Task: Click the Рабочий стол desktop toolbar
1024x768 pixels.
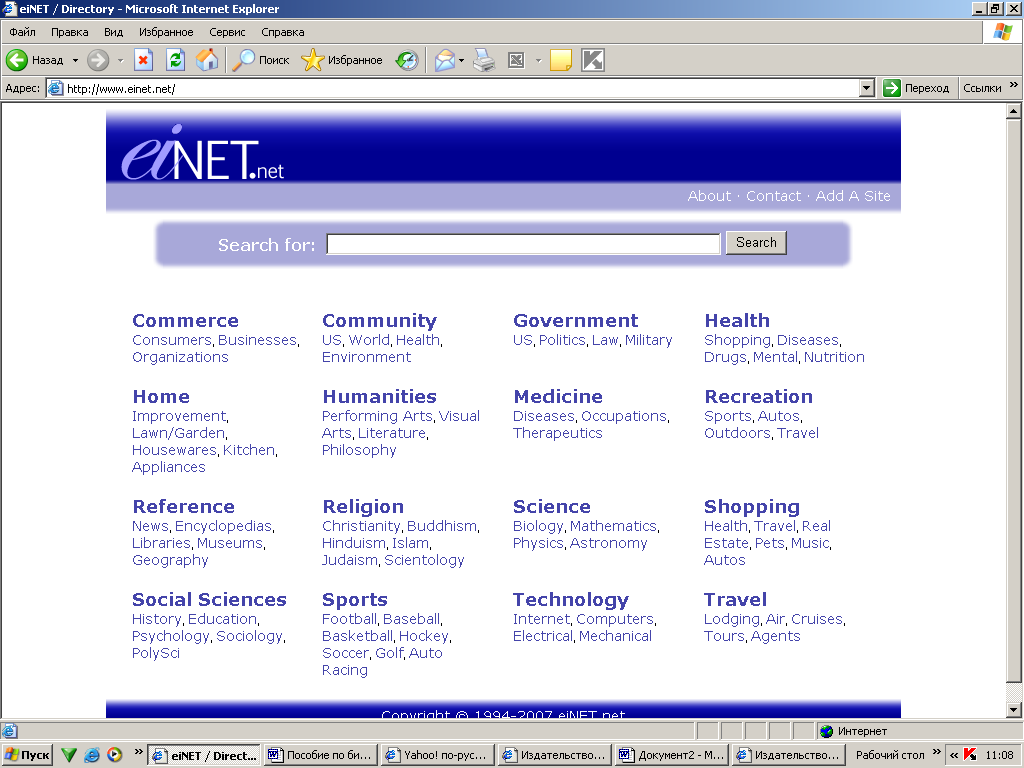Action: tap(889, 755)
